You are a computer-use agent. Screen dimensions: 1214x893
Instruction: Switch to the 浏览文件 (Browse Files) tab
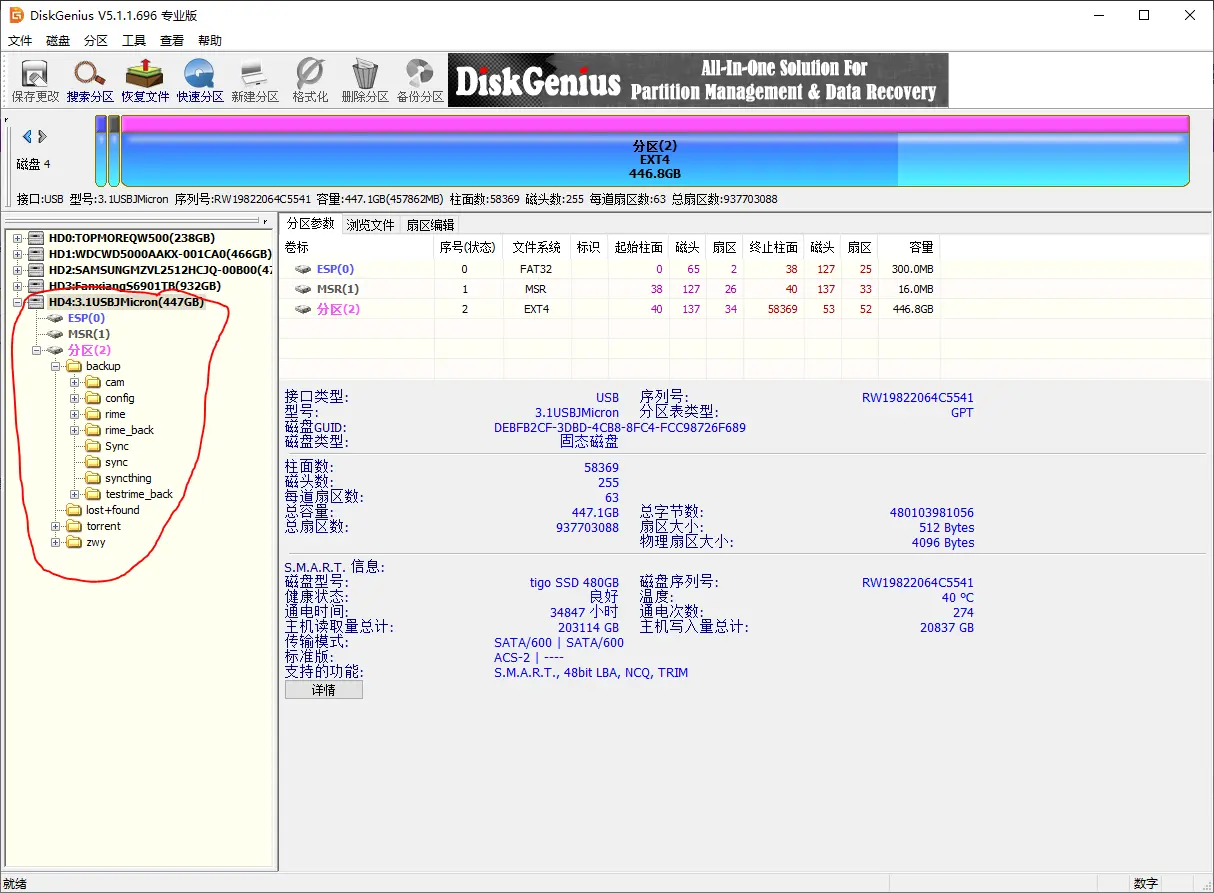[370, 225]
